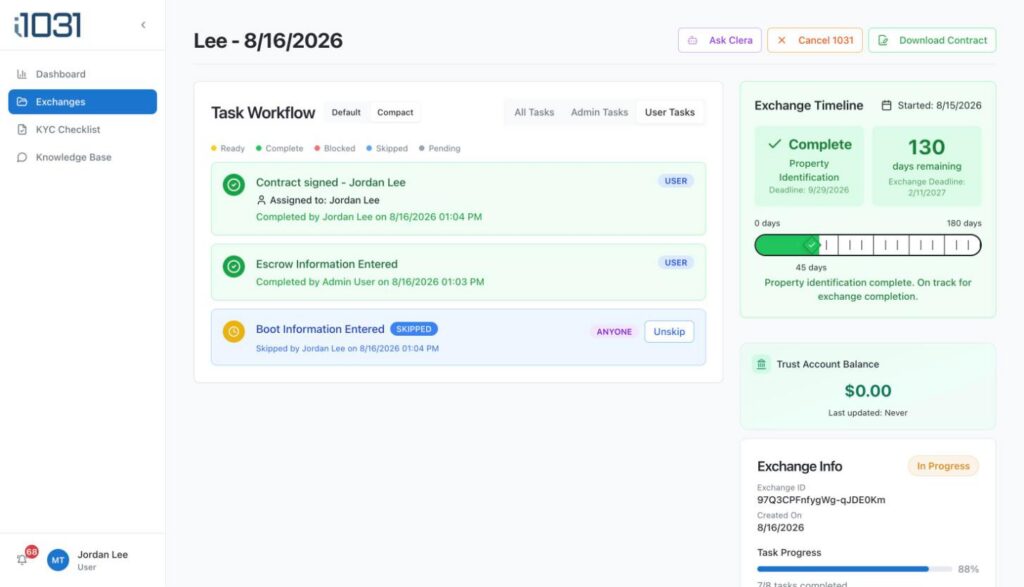Click the ANYONE badge
The width and height of the screenshot is (1024, 587).
click(x=614, y=332)
